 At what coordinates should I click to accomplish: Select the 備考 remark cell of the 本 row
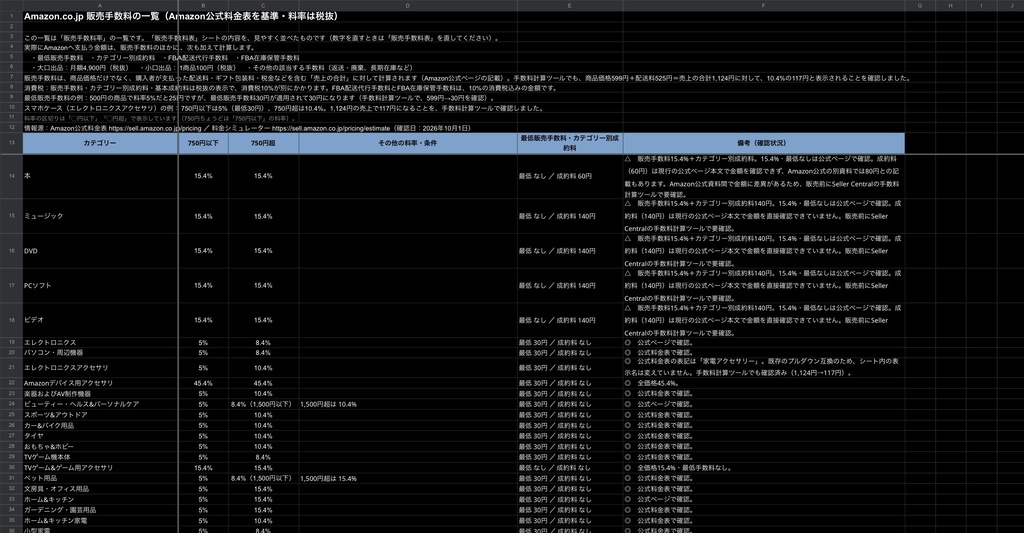pos(763,176)
